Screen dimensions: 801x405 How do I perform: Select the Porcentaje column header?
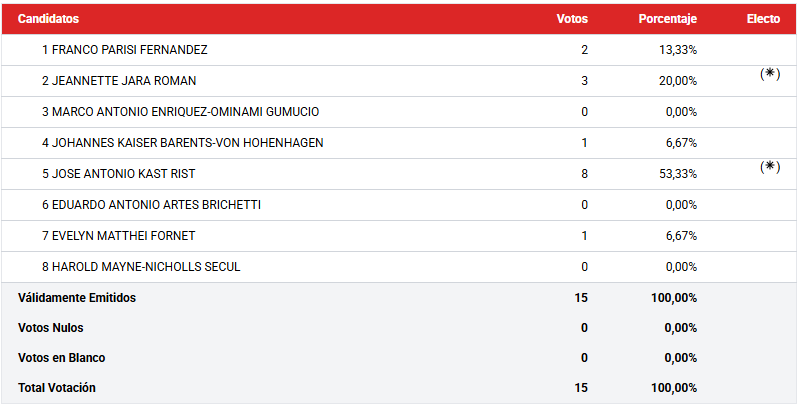coord(668,19)
